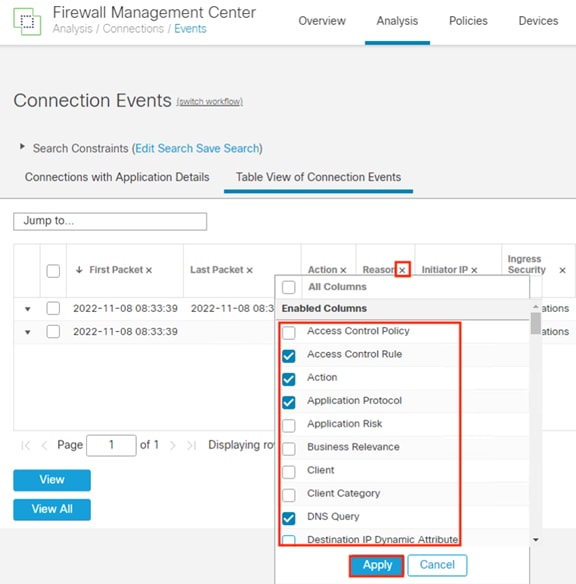Click the Initiator IP column header
The height and width of the screenshot is (584, 576).
coord(445,270)
